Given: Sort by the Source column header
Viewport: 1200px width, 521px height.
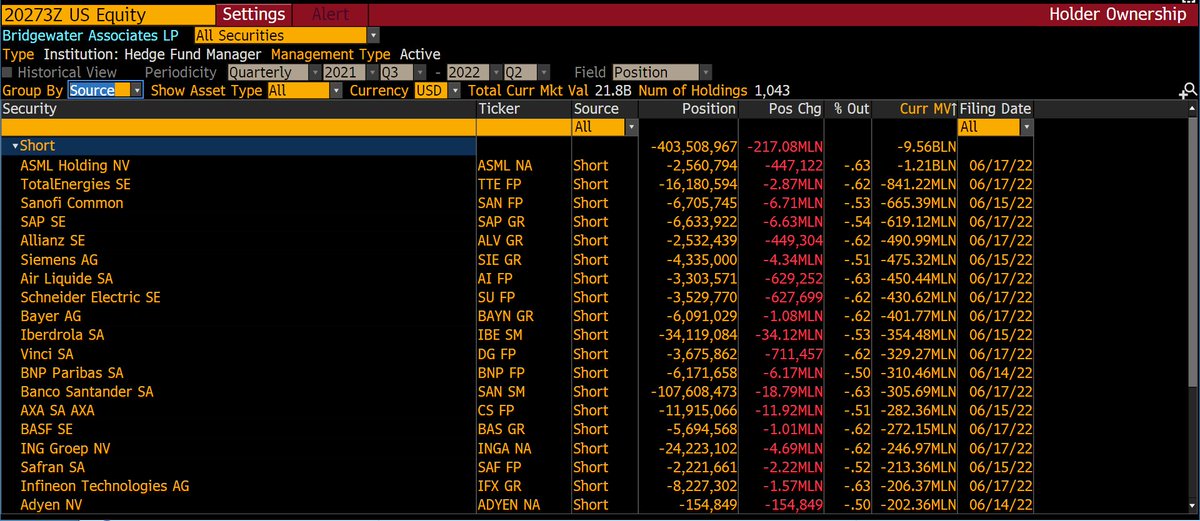Looking at the screenshot, I should point(604,108).
